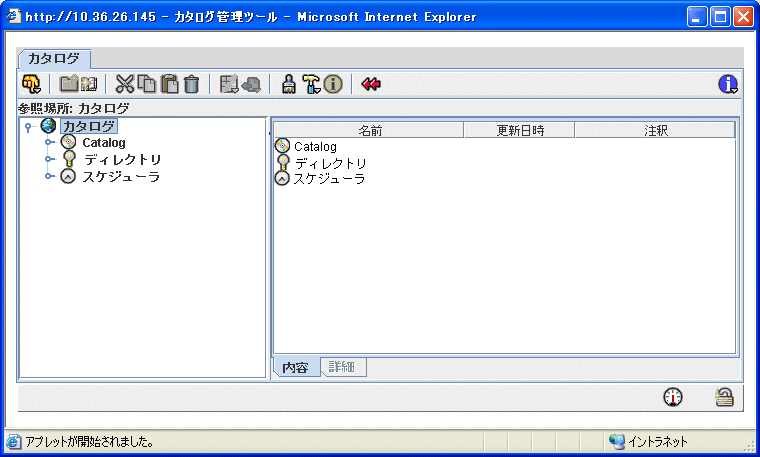Click the grey stacked boxes arrow icon

tap(251, 84)
